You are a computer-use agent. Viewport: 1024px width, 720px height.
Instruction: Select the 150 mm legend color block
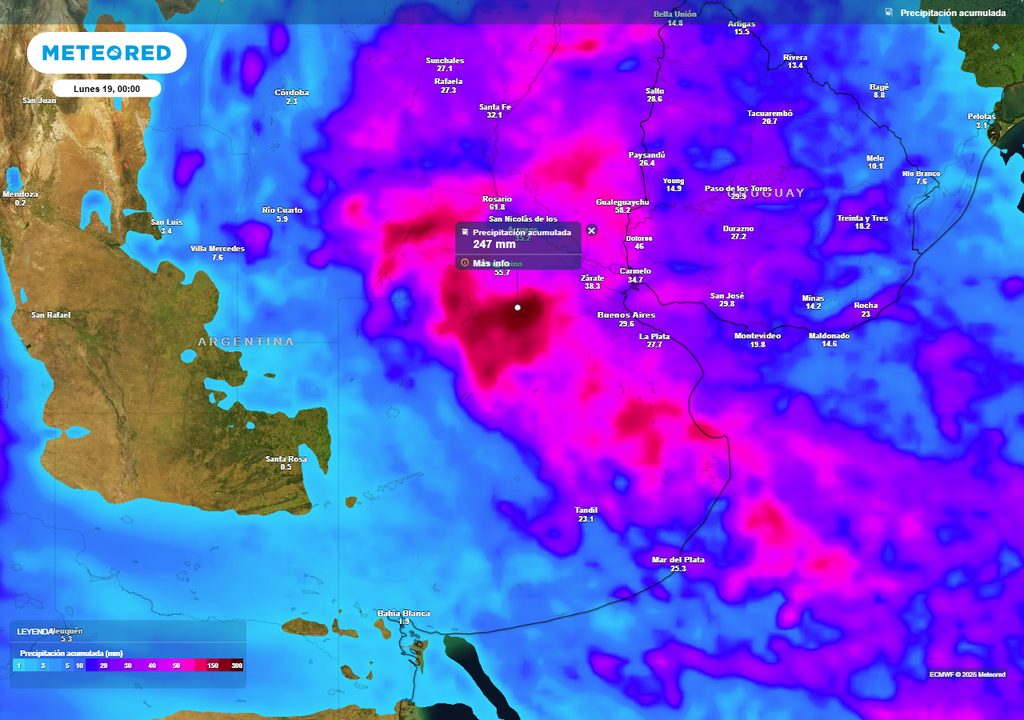click(x=213, y=665)
